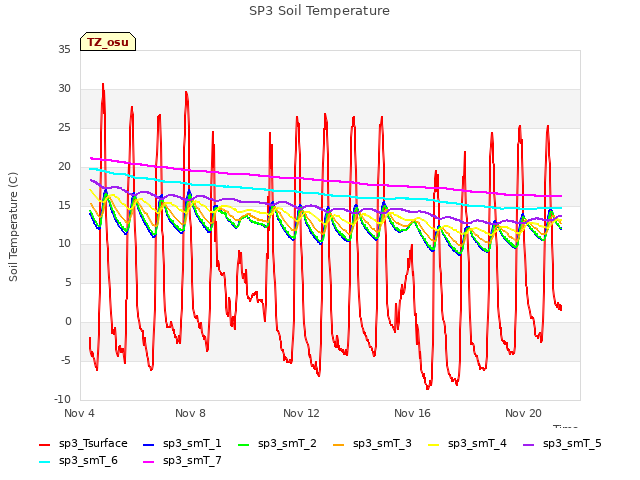Click the magenta sp3_smT_7 legend swatch

[x=149, y=462]
